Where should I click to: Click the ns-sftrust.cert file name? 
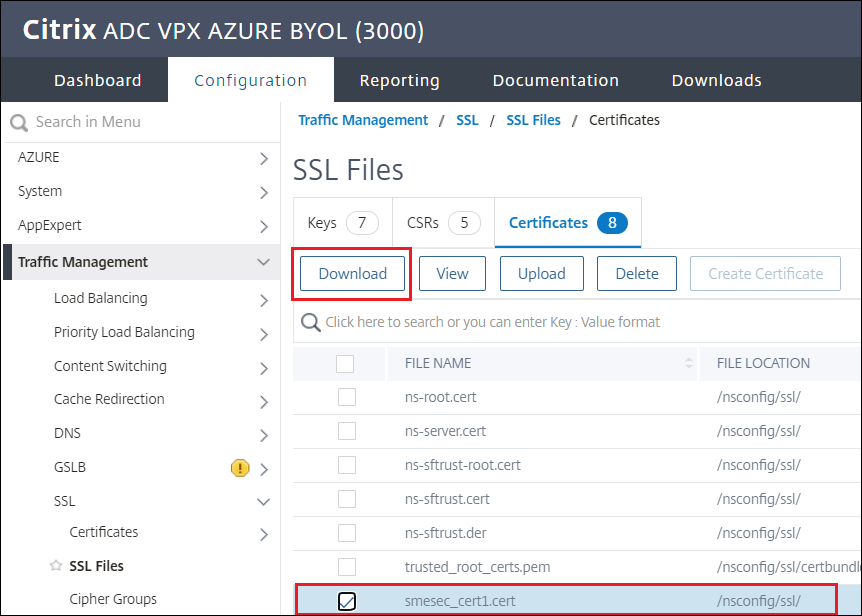pyautogui.click(x=447, y=500)
